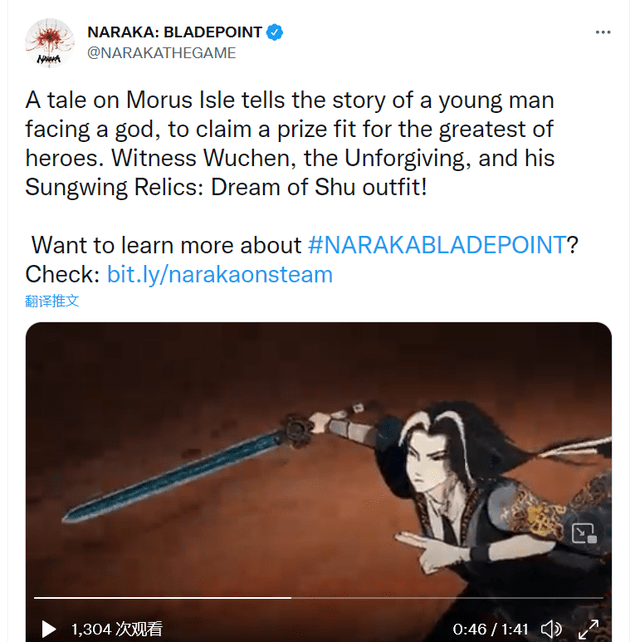
Task: Click the unplayed portion of video timeline
Action: pyautogui.click(x=447, y=598)
